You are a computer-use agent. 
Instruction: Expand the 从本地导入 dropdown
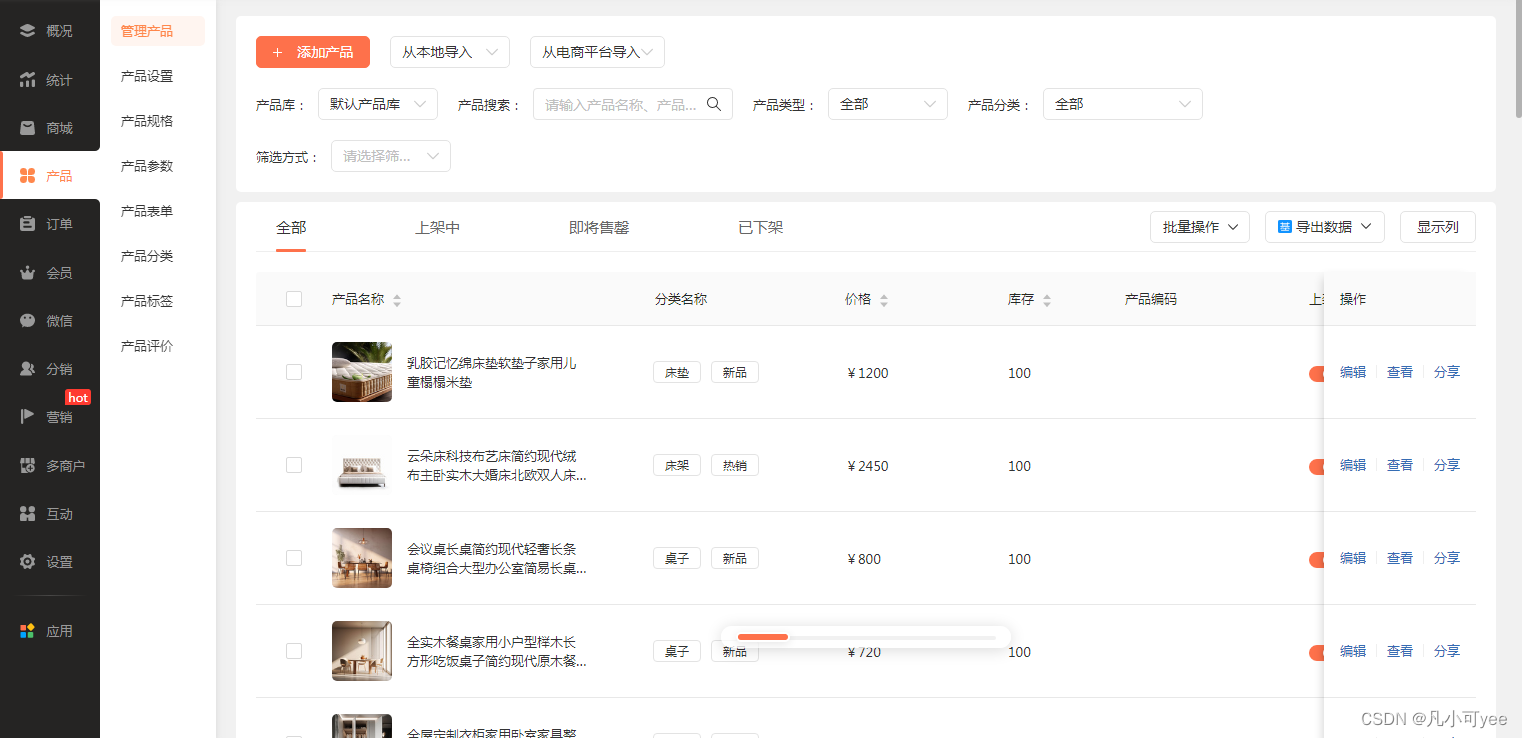pos(449,52)
